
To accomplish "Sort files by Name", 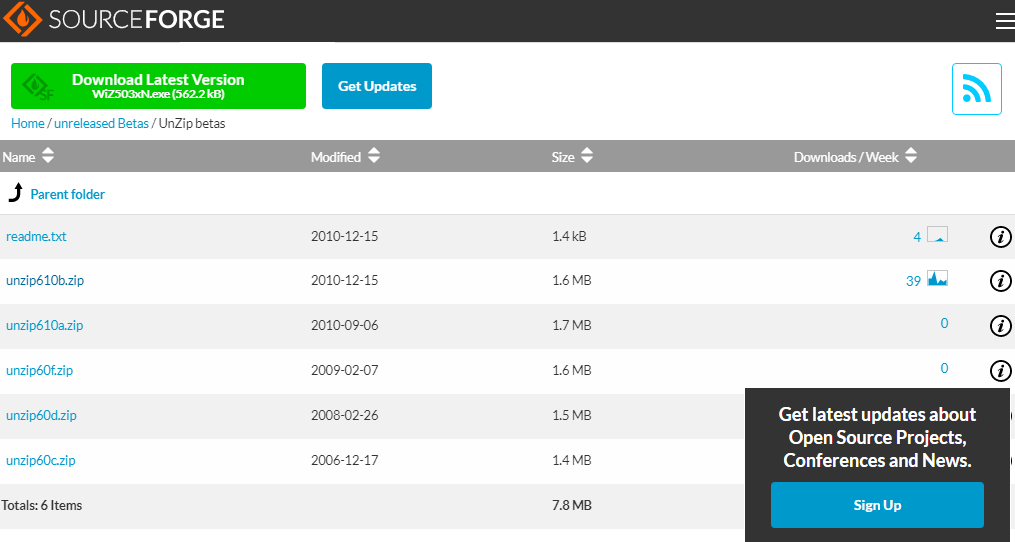I will (x=28, y=156).
